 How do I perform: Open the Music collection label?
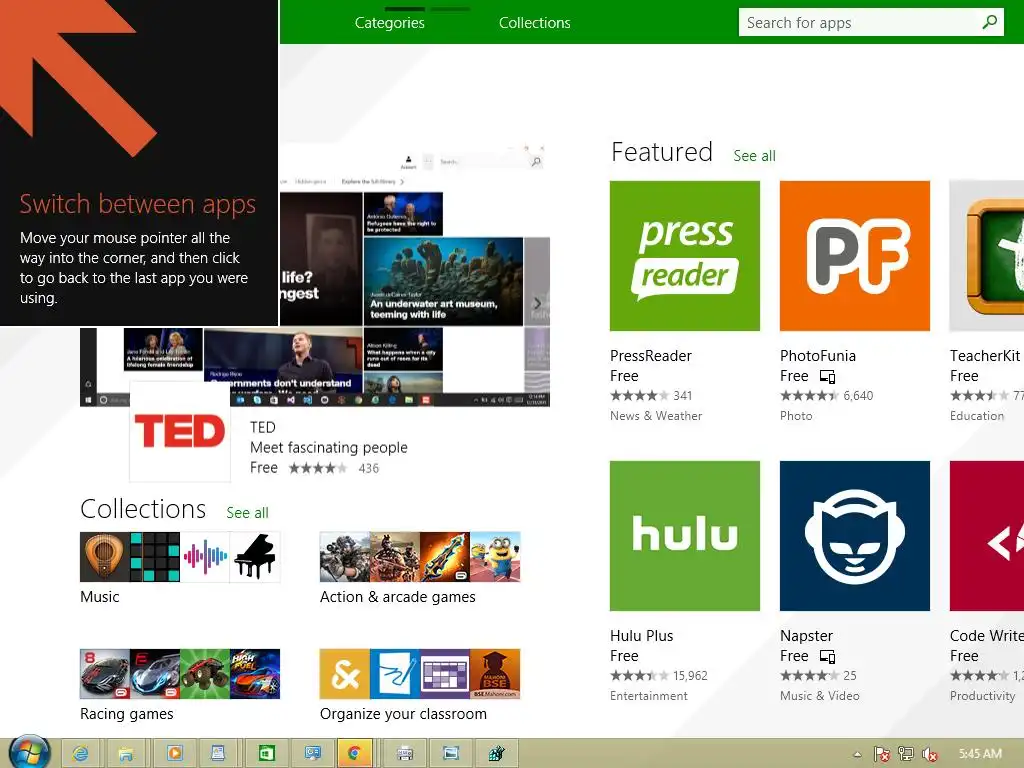(100, 597)
